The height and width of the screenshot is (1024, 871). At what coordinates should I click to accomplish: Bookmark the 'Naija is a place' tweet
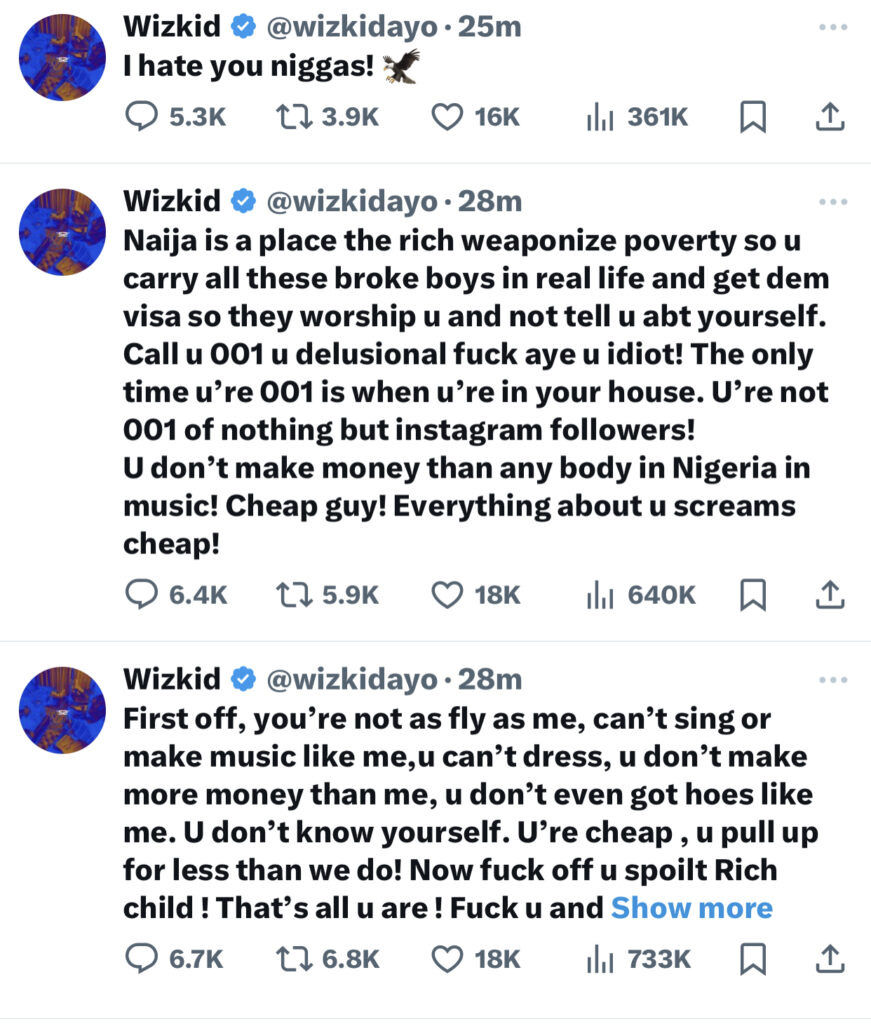[752, 596]
